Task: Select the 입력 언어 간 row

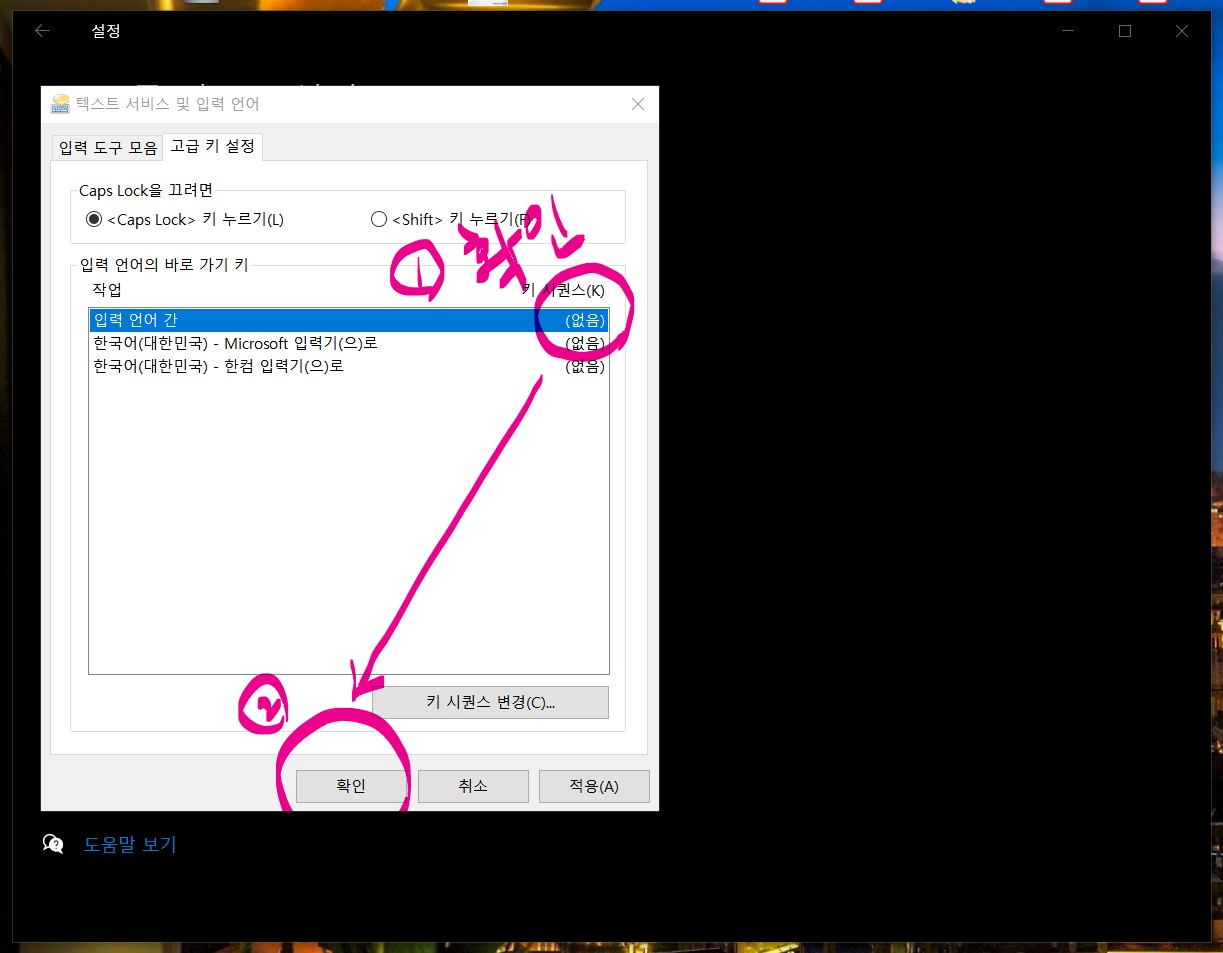Action: coord(348,320)
